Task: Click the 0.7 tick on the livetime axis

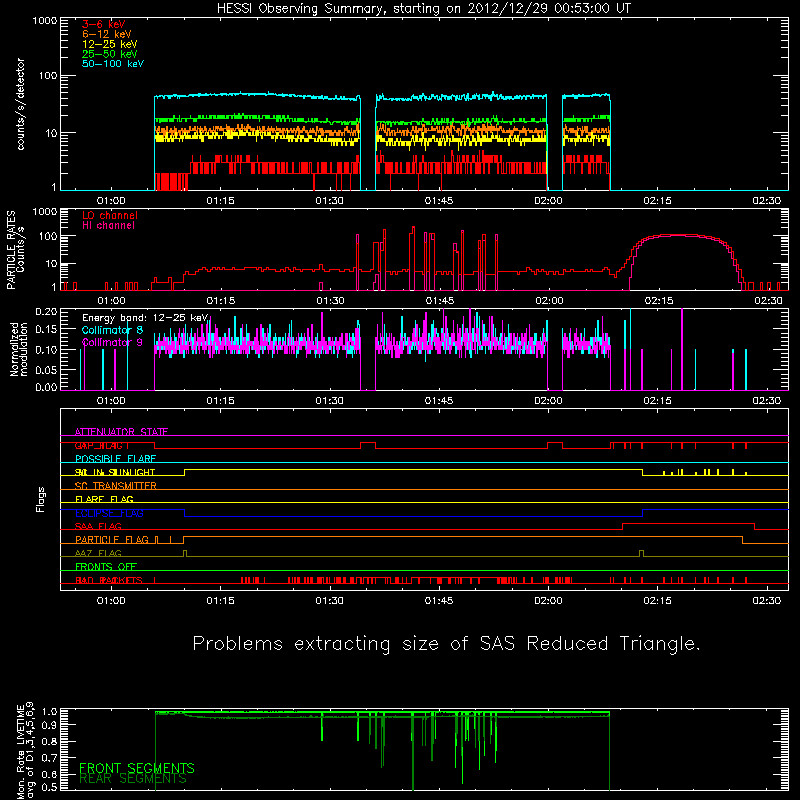Action: click(51, 758)
